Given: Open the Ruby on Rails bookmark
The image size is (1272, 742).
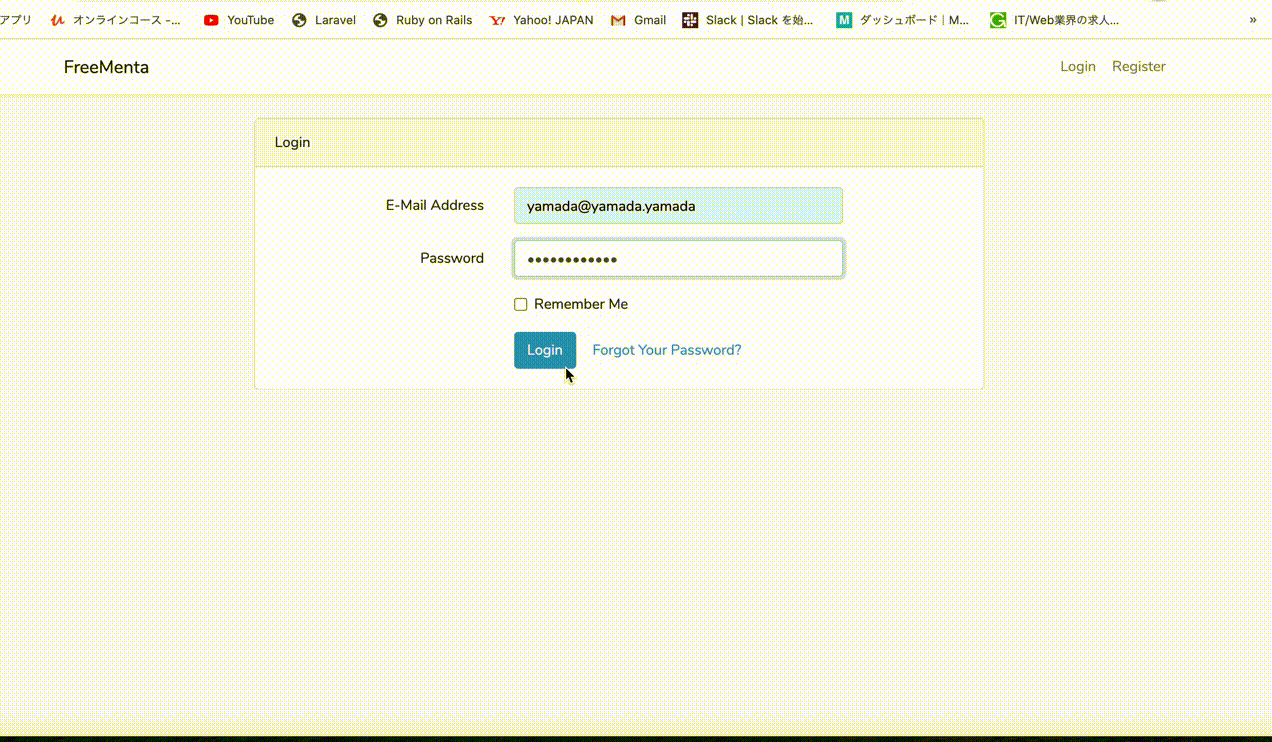Looking at the screenshot, I should [422, 19].
